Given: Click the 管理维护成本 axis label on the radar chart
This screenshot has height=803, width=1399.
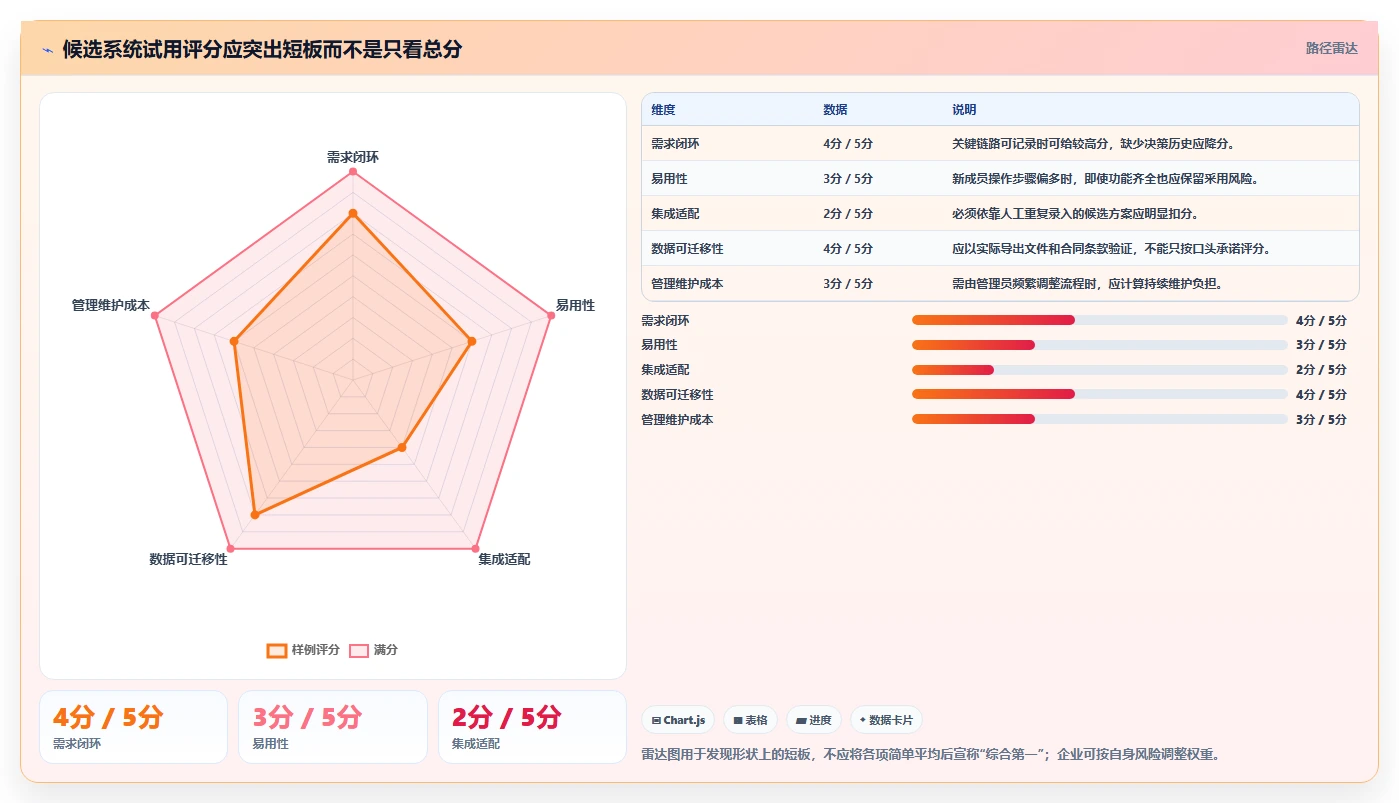Looking at the screenshot, I should click(110, 305).
